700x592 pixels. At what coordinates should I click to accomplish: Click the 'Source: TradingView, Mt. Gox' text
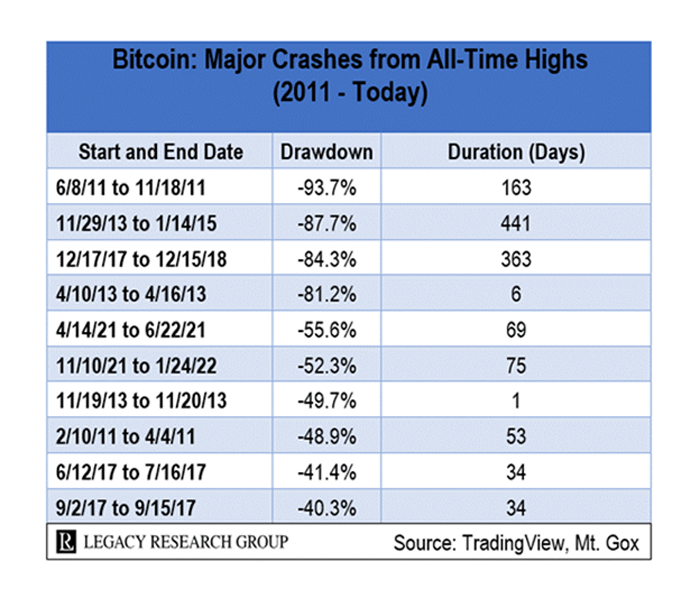pos(518,542)
